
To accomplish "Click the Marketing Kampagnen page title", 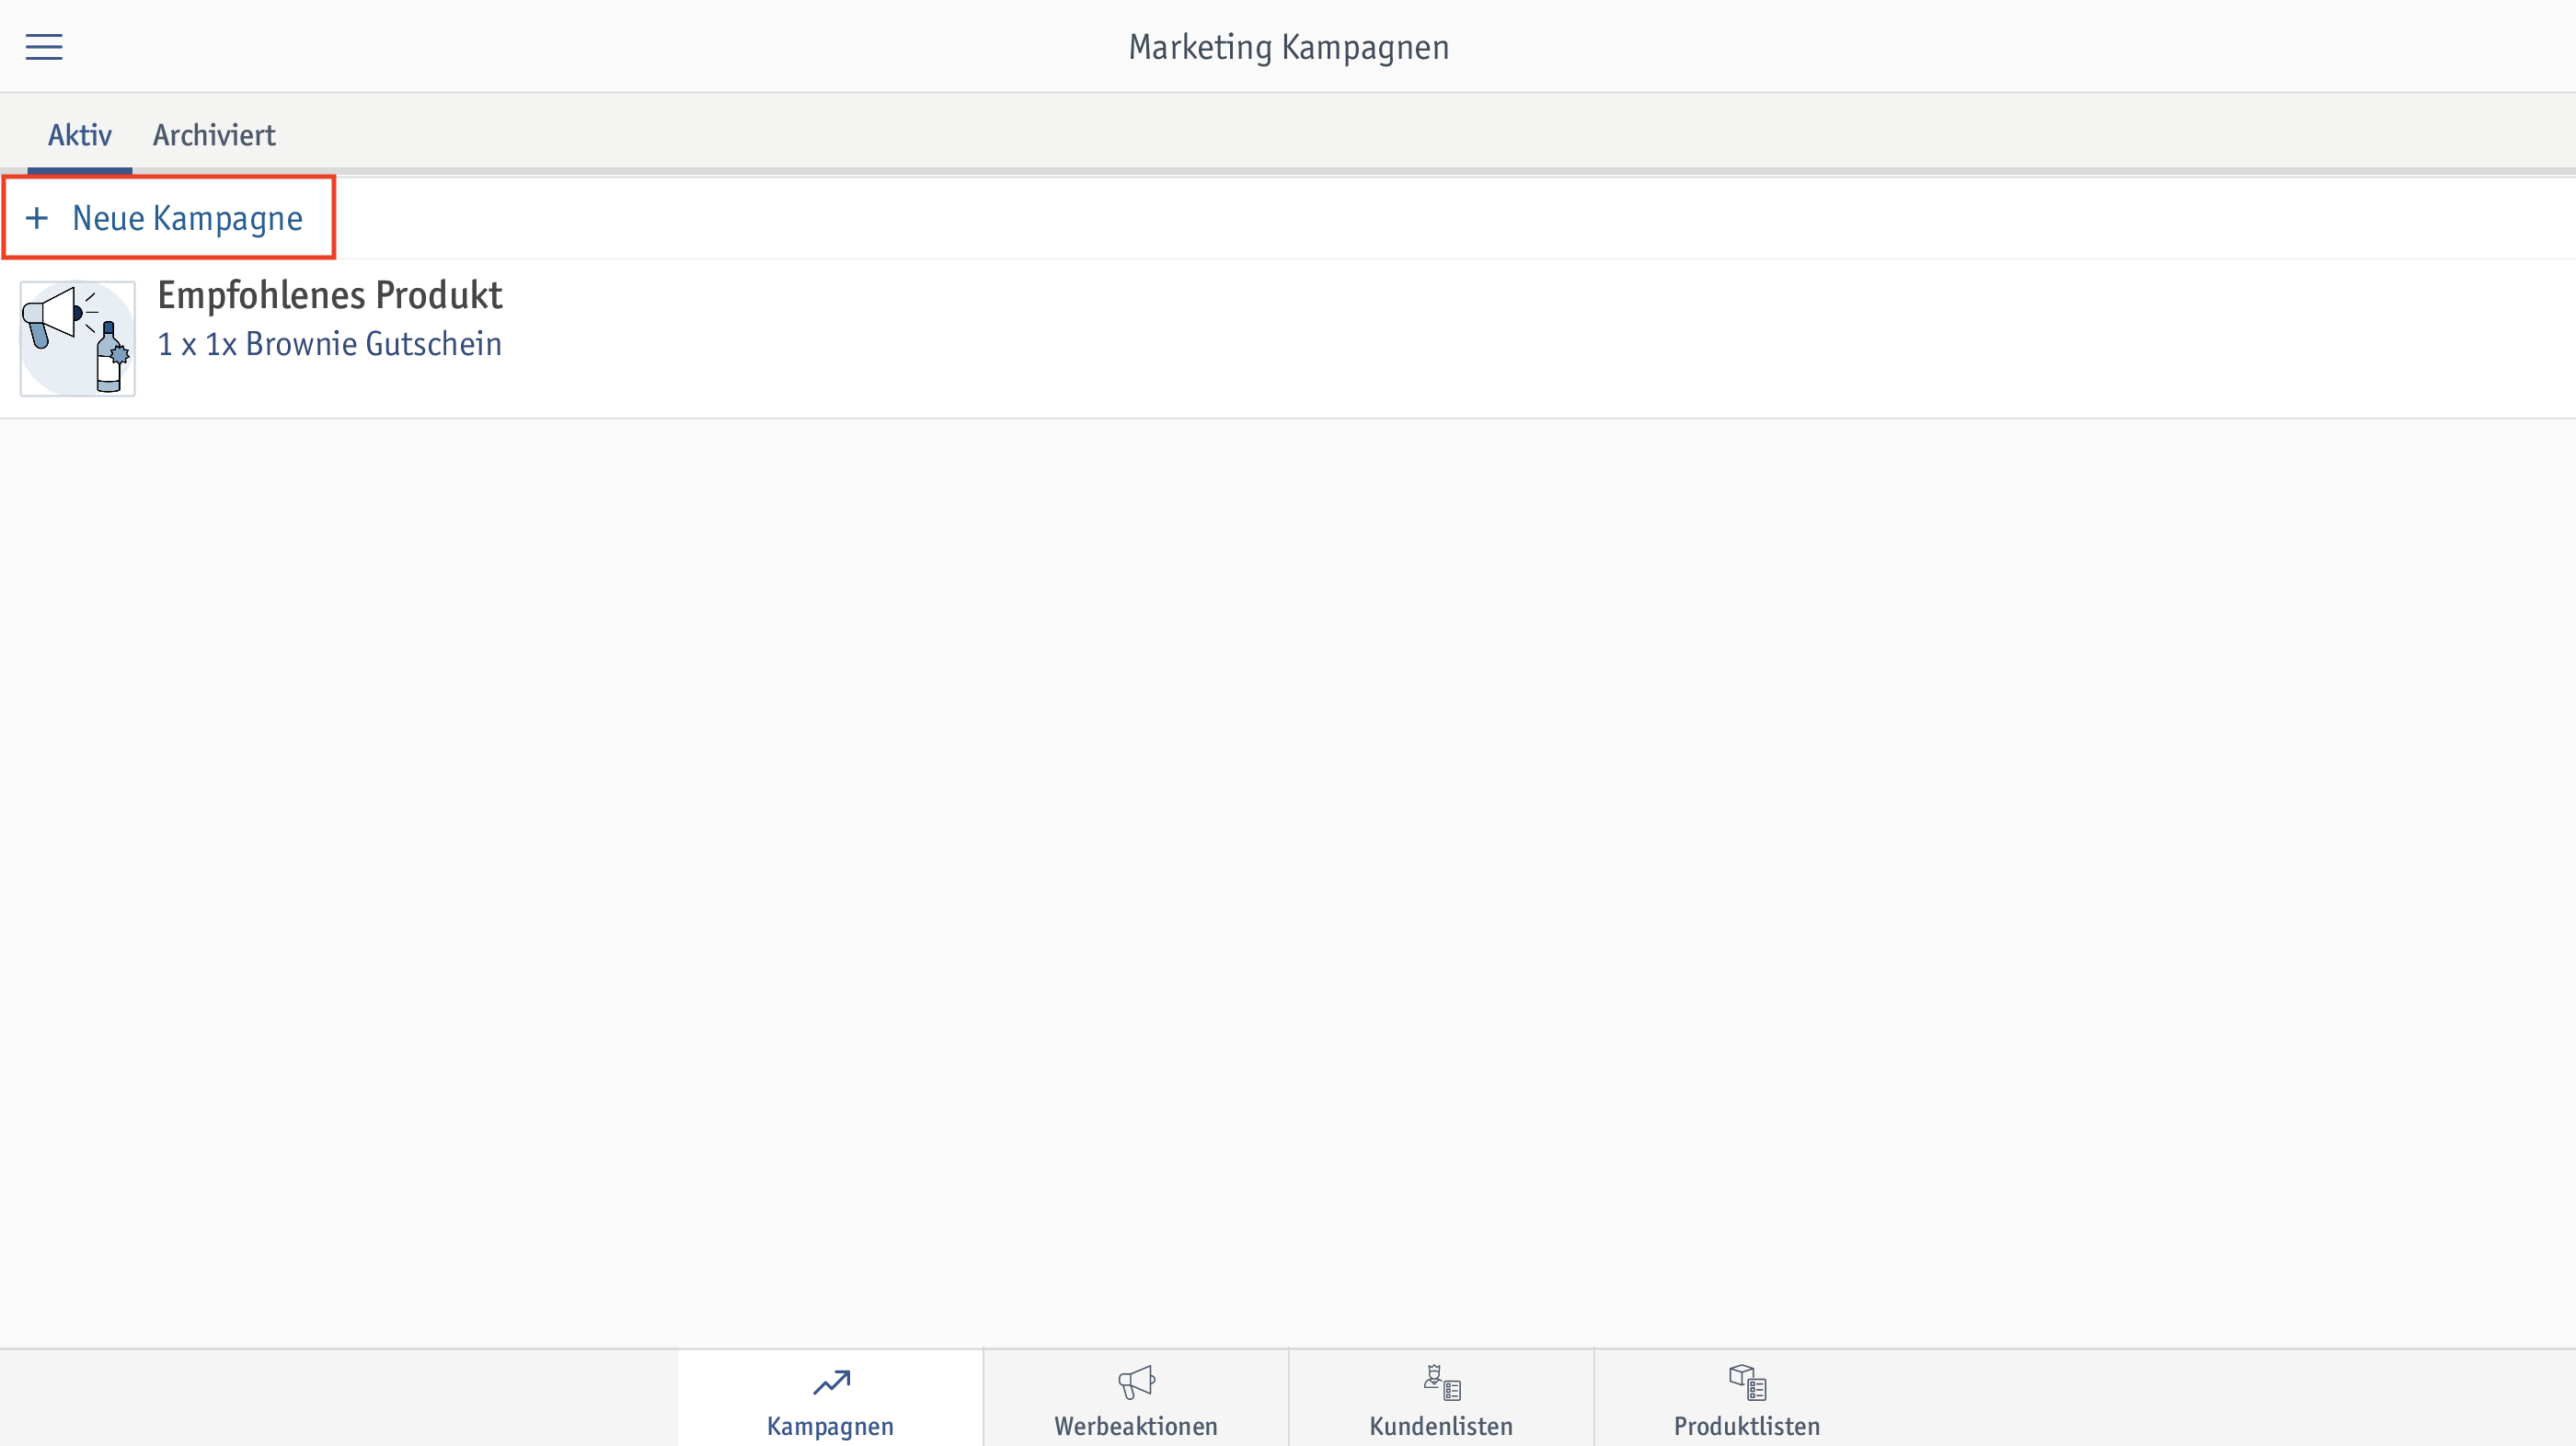I will (1288, 47).
